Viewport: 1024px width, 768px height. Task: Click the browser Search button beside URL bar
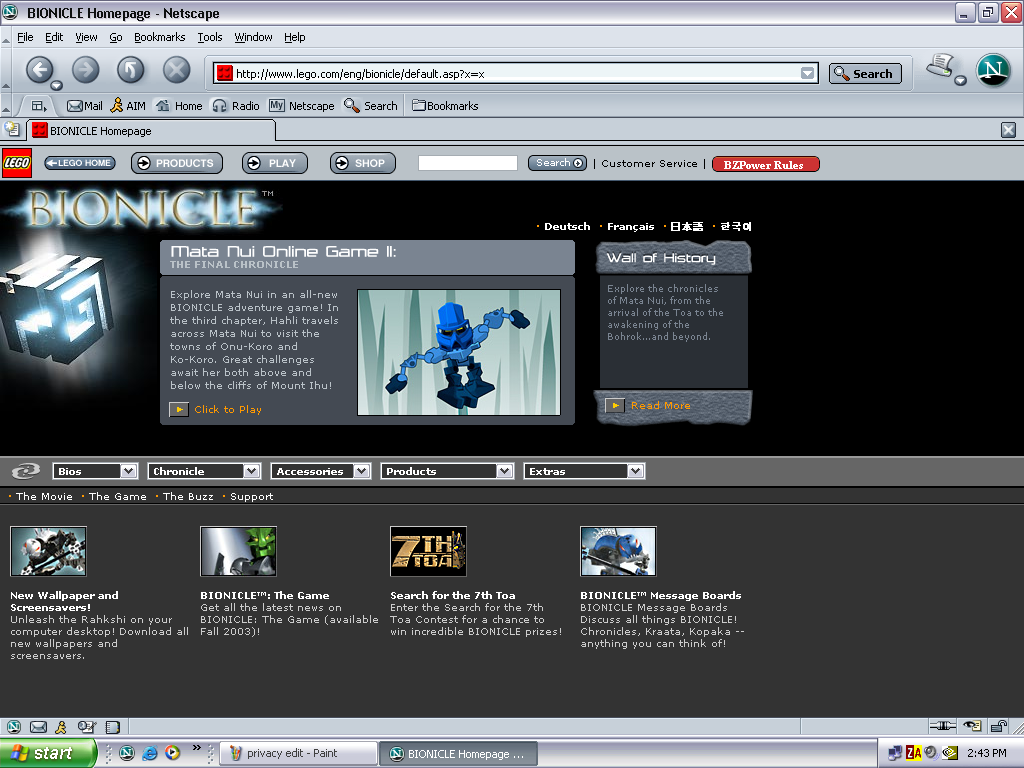coord(865,74)
